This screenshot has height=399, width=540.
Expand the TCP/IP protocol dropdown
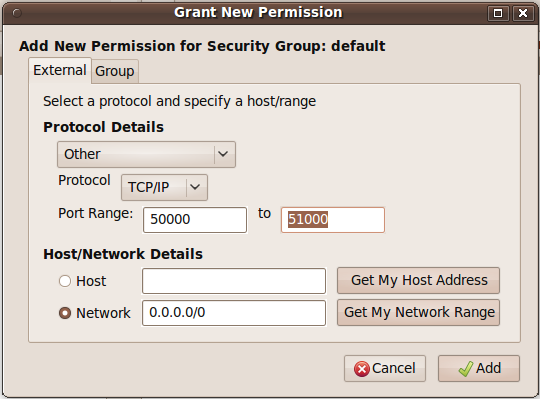[x=164, y=187]
